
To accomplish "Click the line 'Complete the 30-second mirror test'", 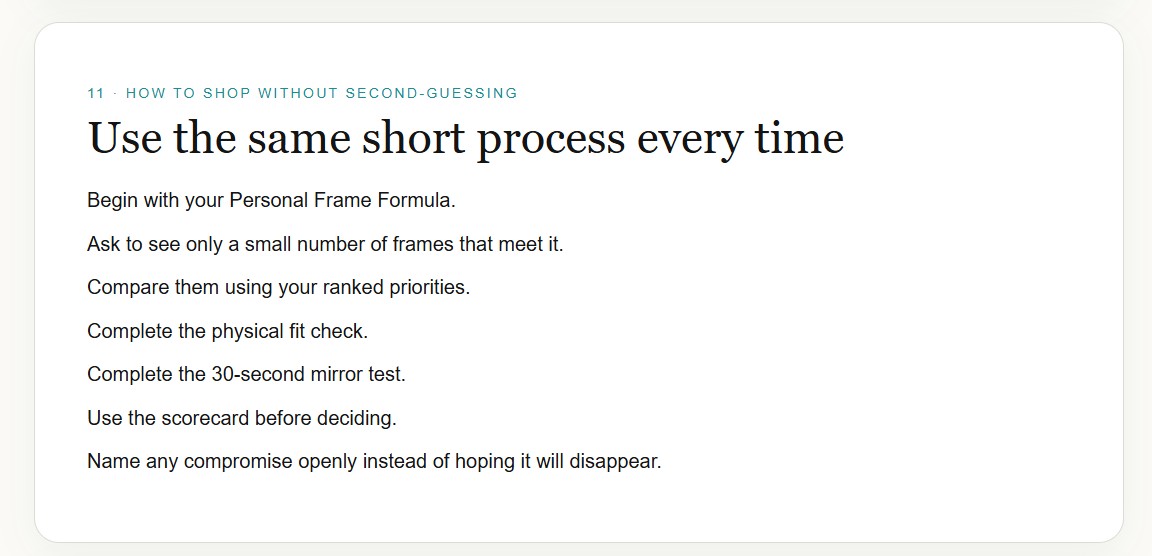I will pyautogui.click(x=246, y=375).
